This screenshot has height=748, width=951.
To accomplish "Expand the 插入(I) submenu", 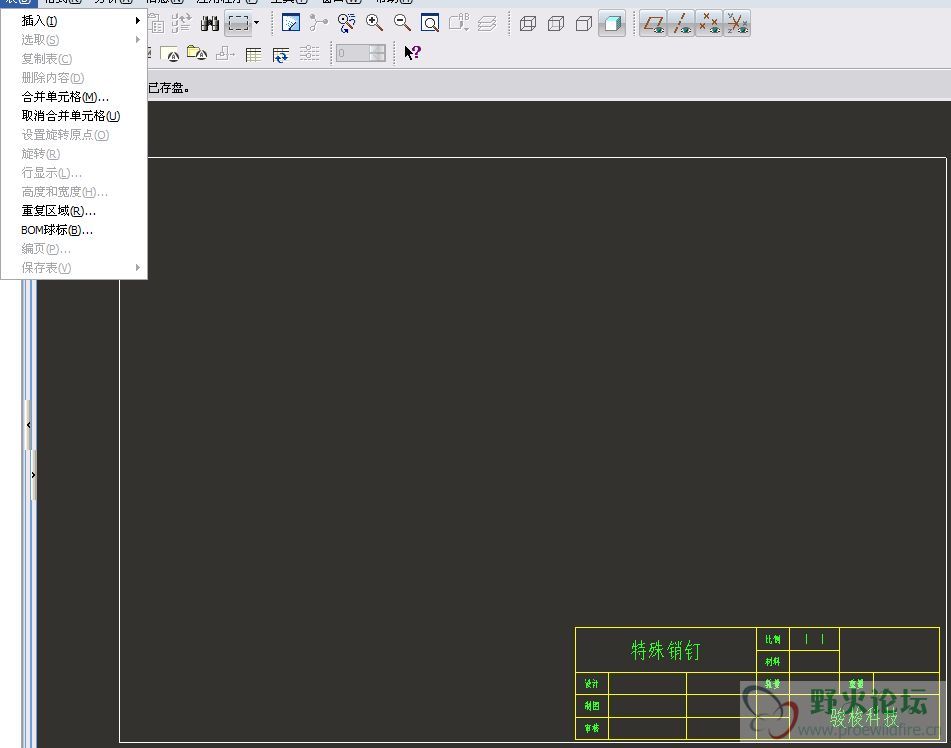I will pyautogui.click(x=74, y=21).
